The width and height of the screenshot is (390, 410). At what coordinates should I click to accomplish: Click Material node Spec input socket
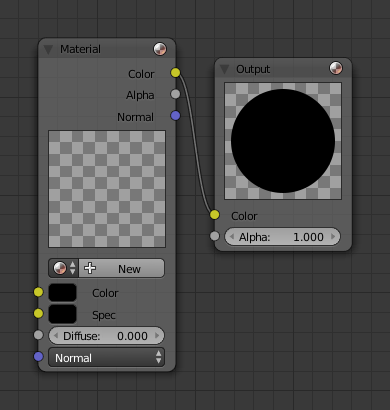click(x=38, y=313)
